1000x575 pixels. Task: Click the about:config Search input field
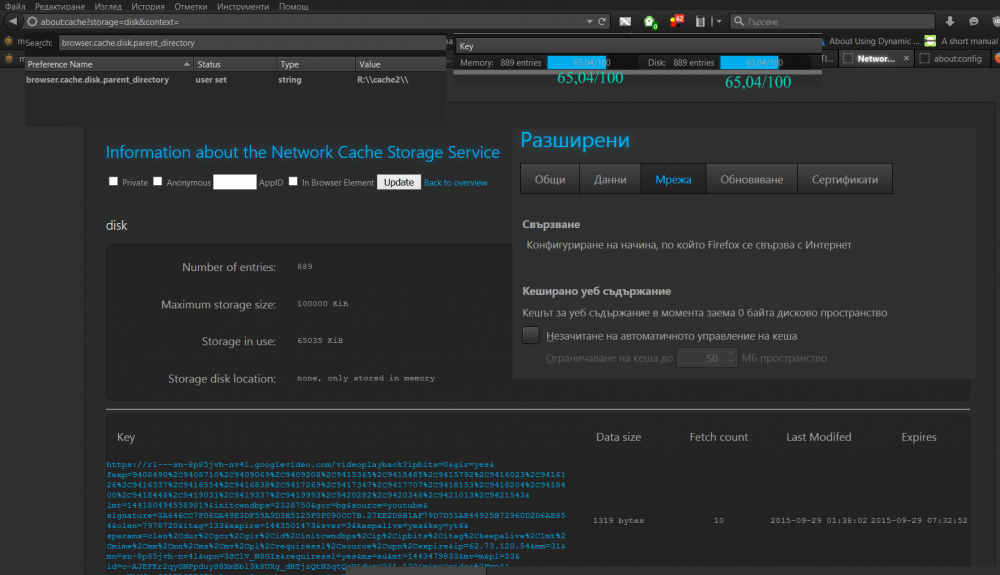coord(252,43)
